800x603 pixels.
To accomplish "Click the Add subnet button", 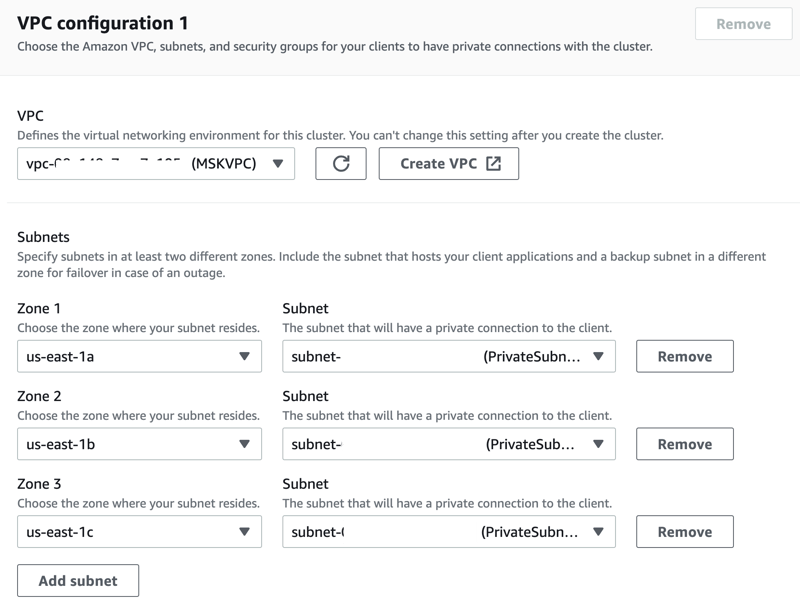I will tap(78, 581).
